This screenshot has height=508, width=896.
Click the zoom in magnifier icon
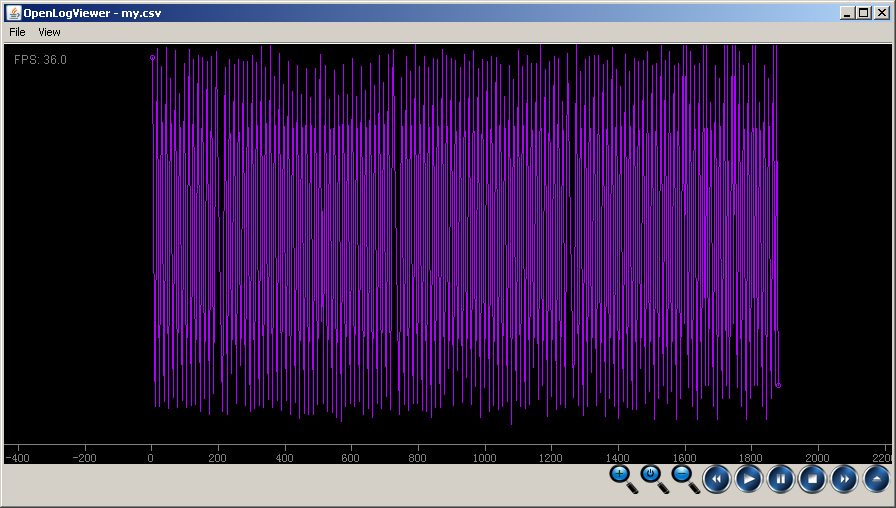(x=621, y=477)
